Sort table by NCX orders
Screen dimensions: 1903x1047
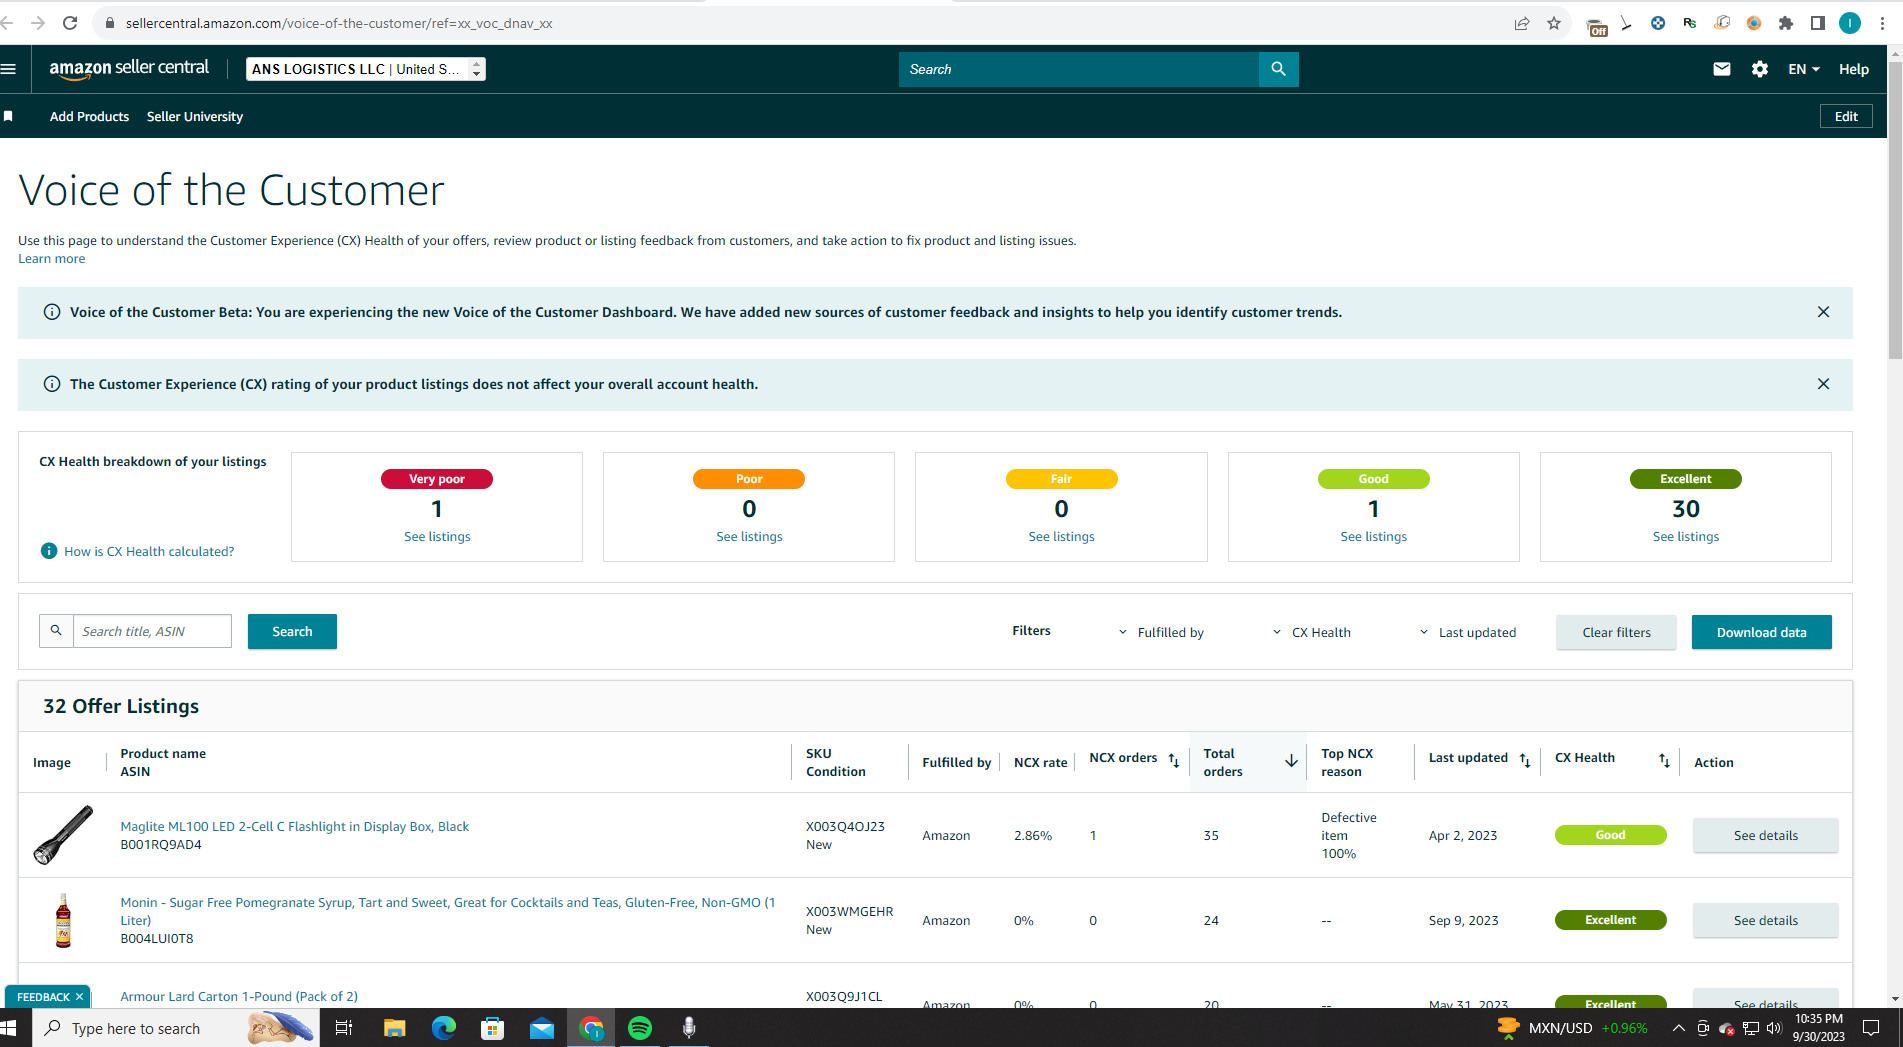(1174, 761)
